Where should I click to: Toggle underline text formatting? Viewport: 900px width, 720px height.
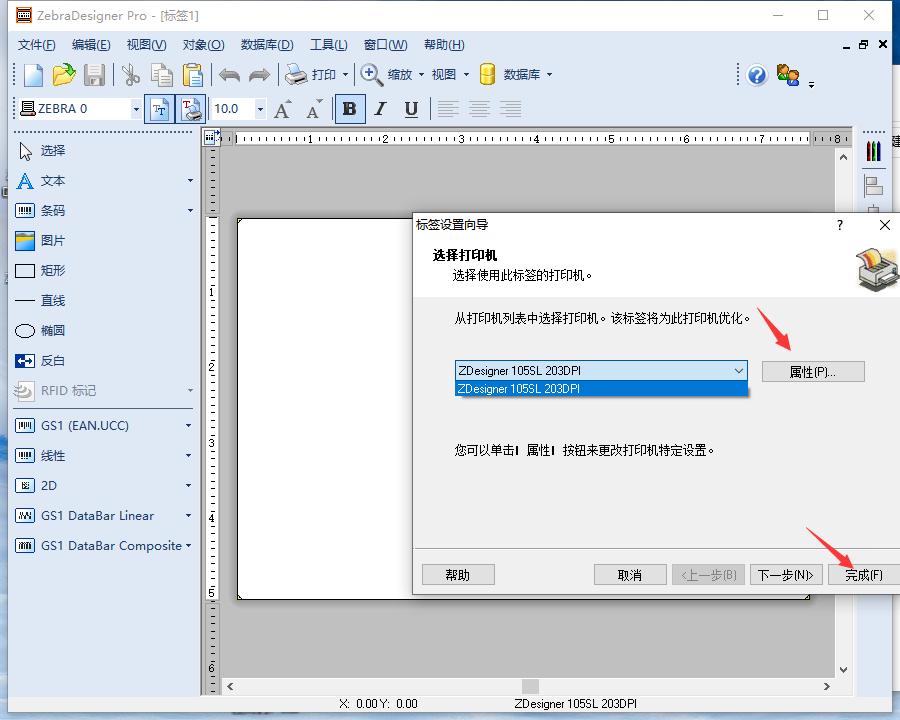(x=411, y=109)
